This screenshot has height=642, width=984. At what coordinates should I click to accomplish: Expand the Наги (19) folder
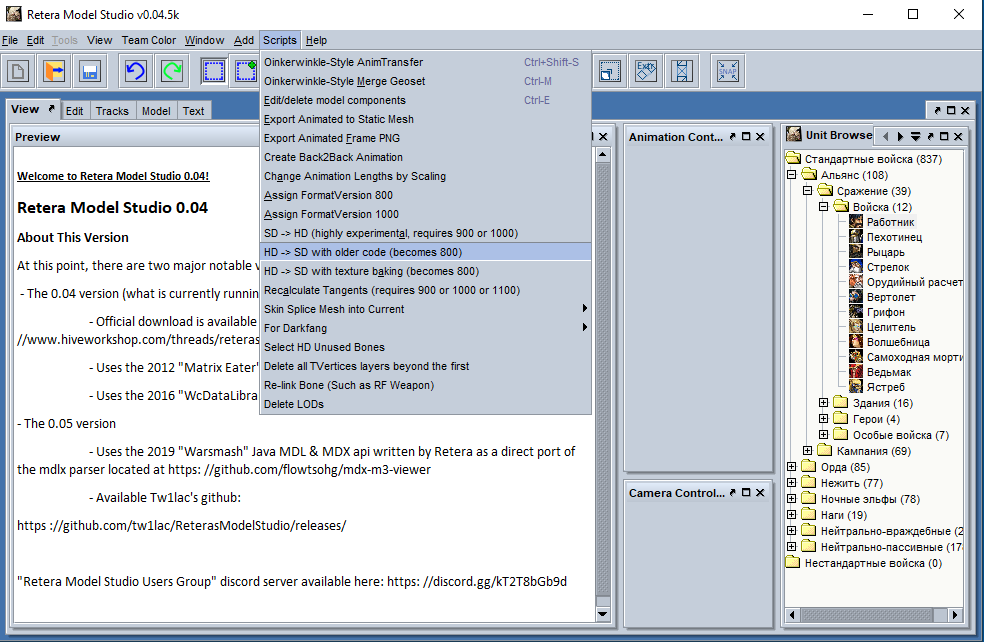coord(791,515)
